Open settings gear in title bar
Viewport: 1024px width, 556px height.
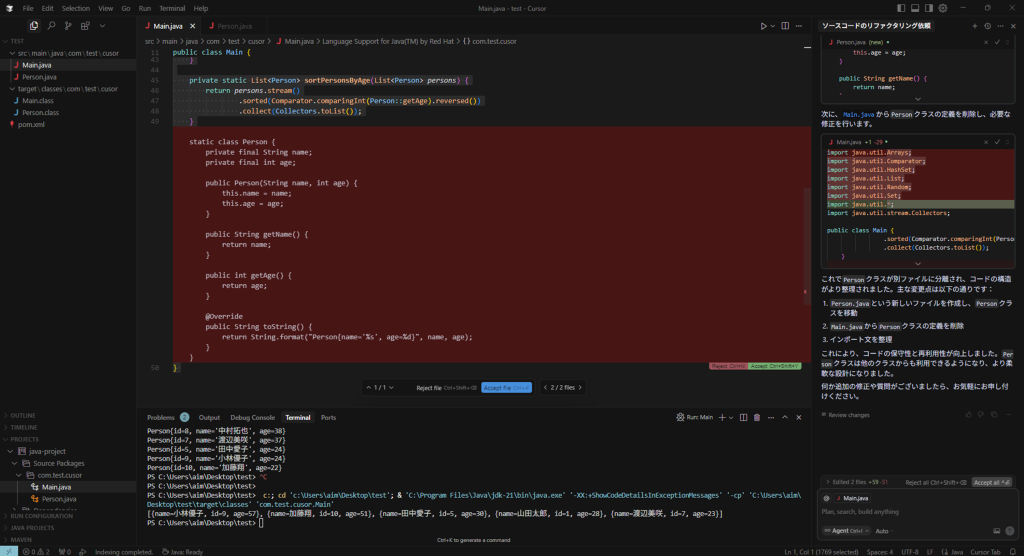click(x=943, y=8)
